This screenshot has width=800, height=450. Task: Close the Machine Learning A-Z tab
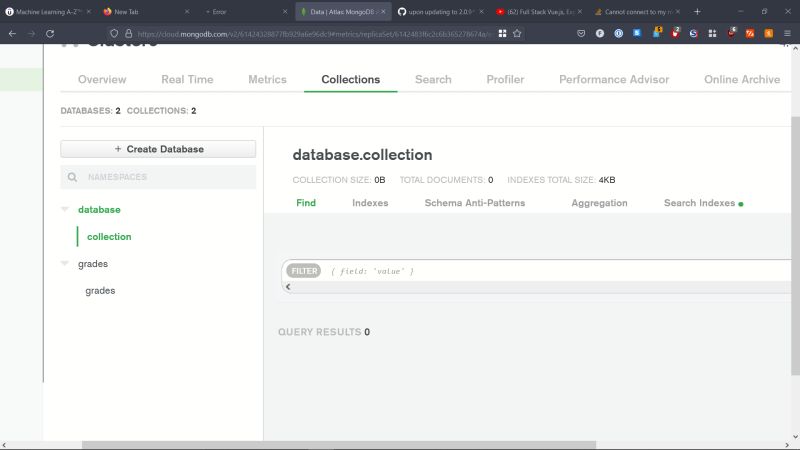coord(88,11)
